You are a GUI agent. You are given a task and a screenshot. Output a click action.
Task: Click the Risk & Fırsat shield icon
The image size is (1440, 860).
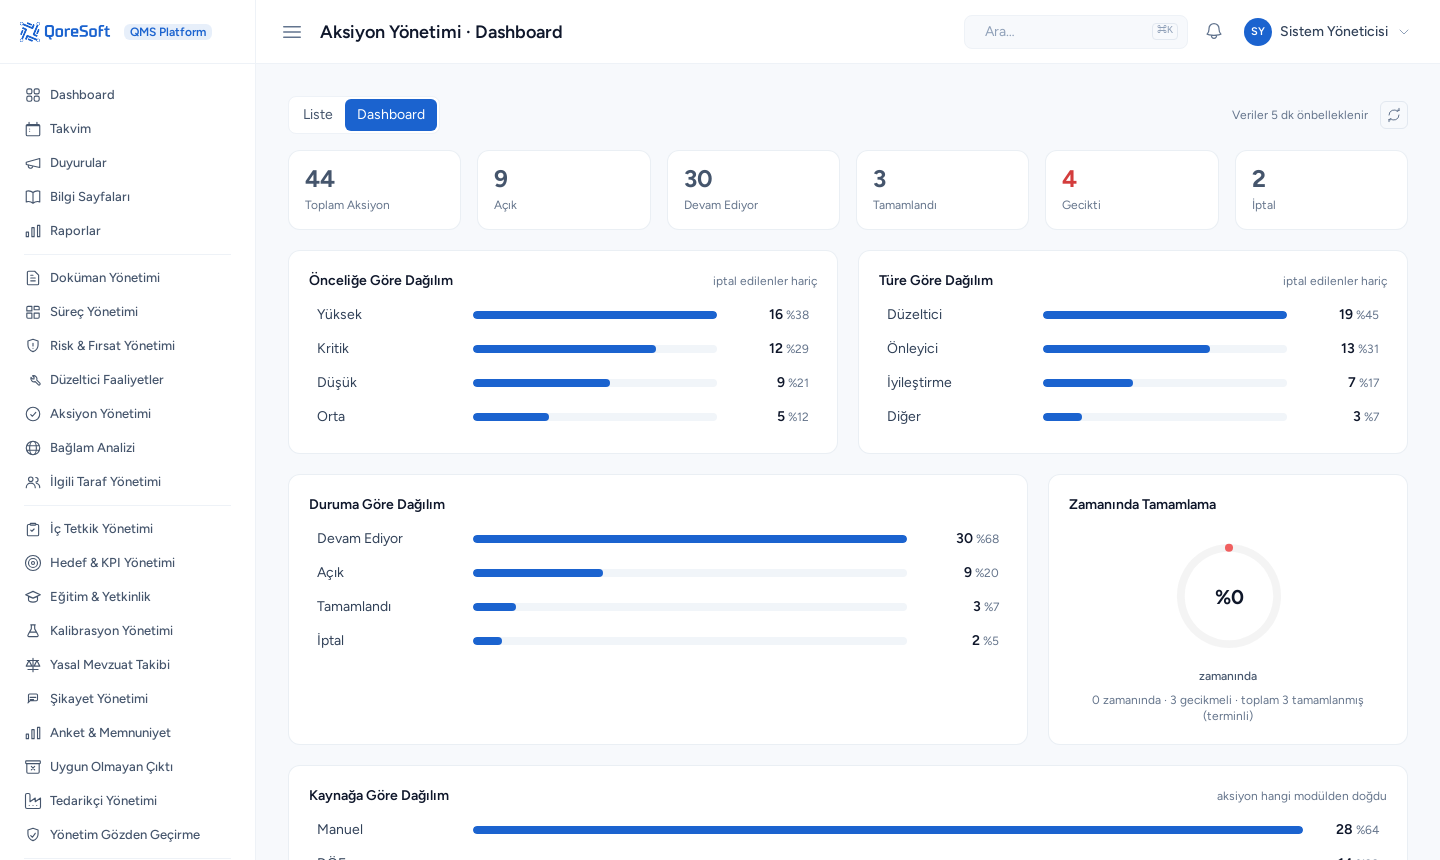(33, 346)
